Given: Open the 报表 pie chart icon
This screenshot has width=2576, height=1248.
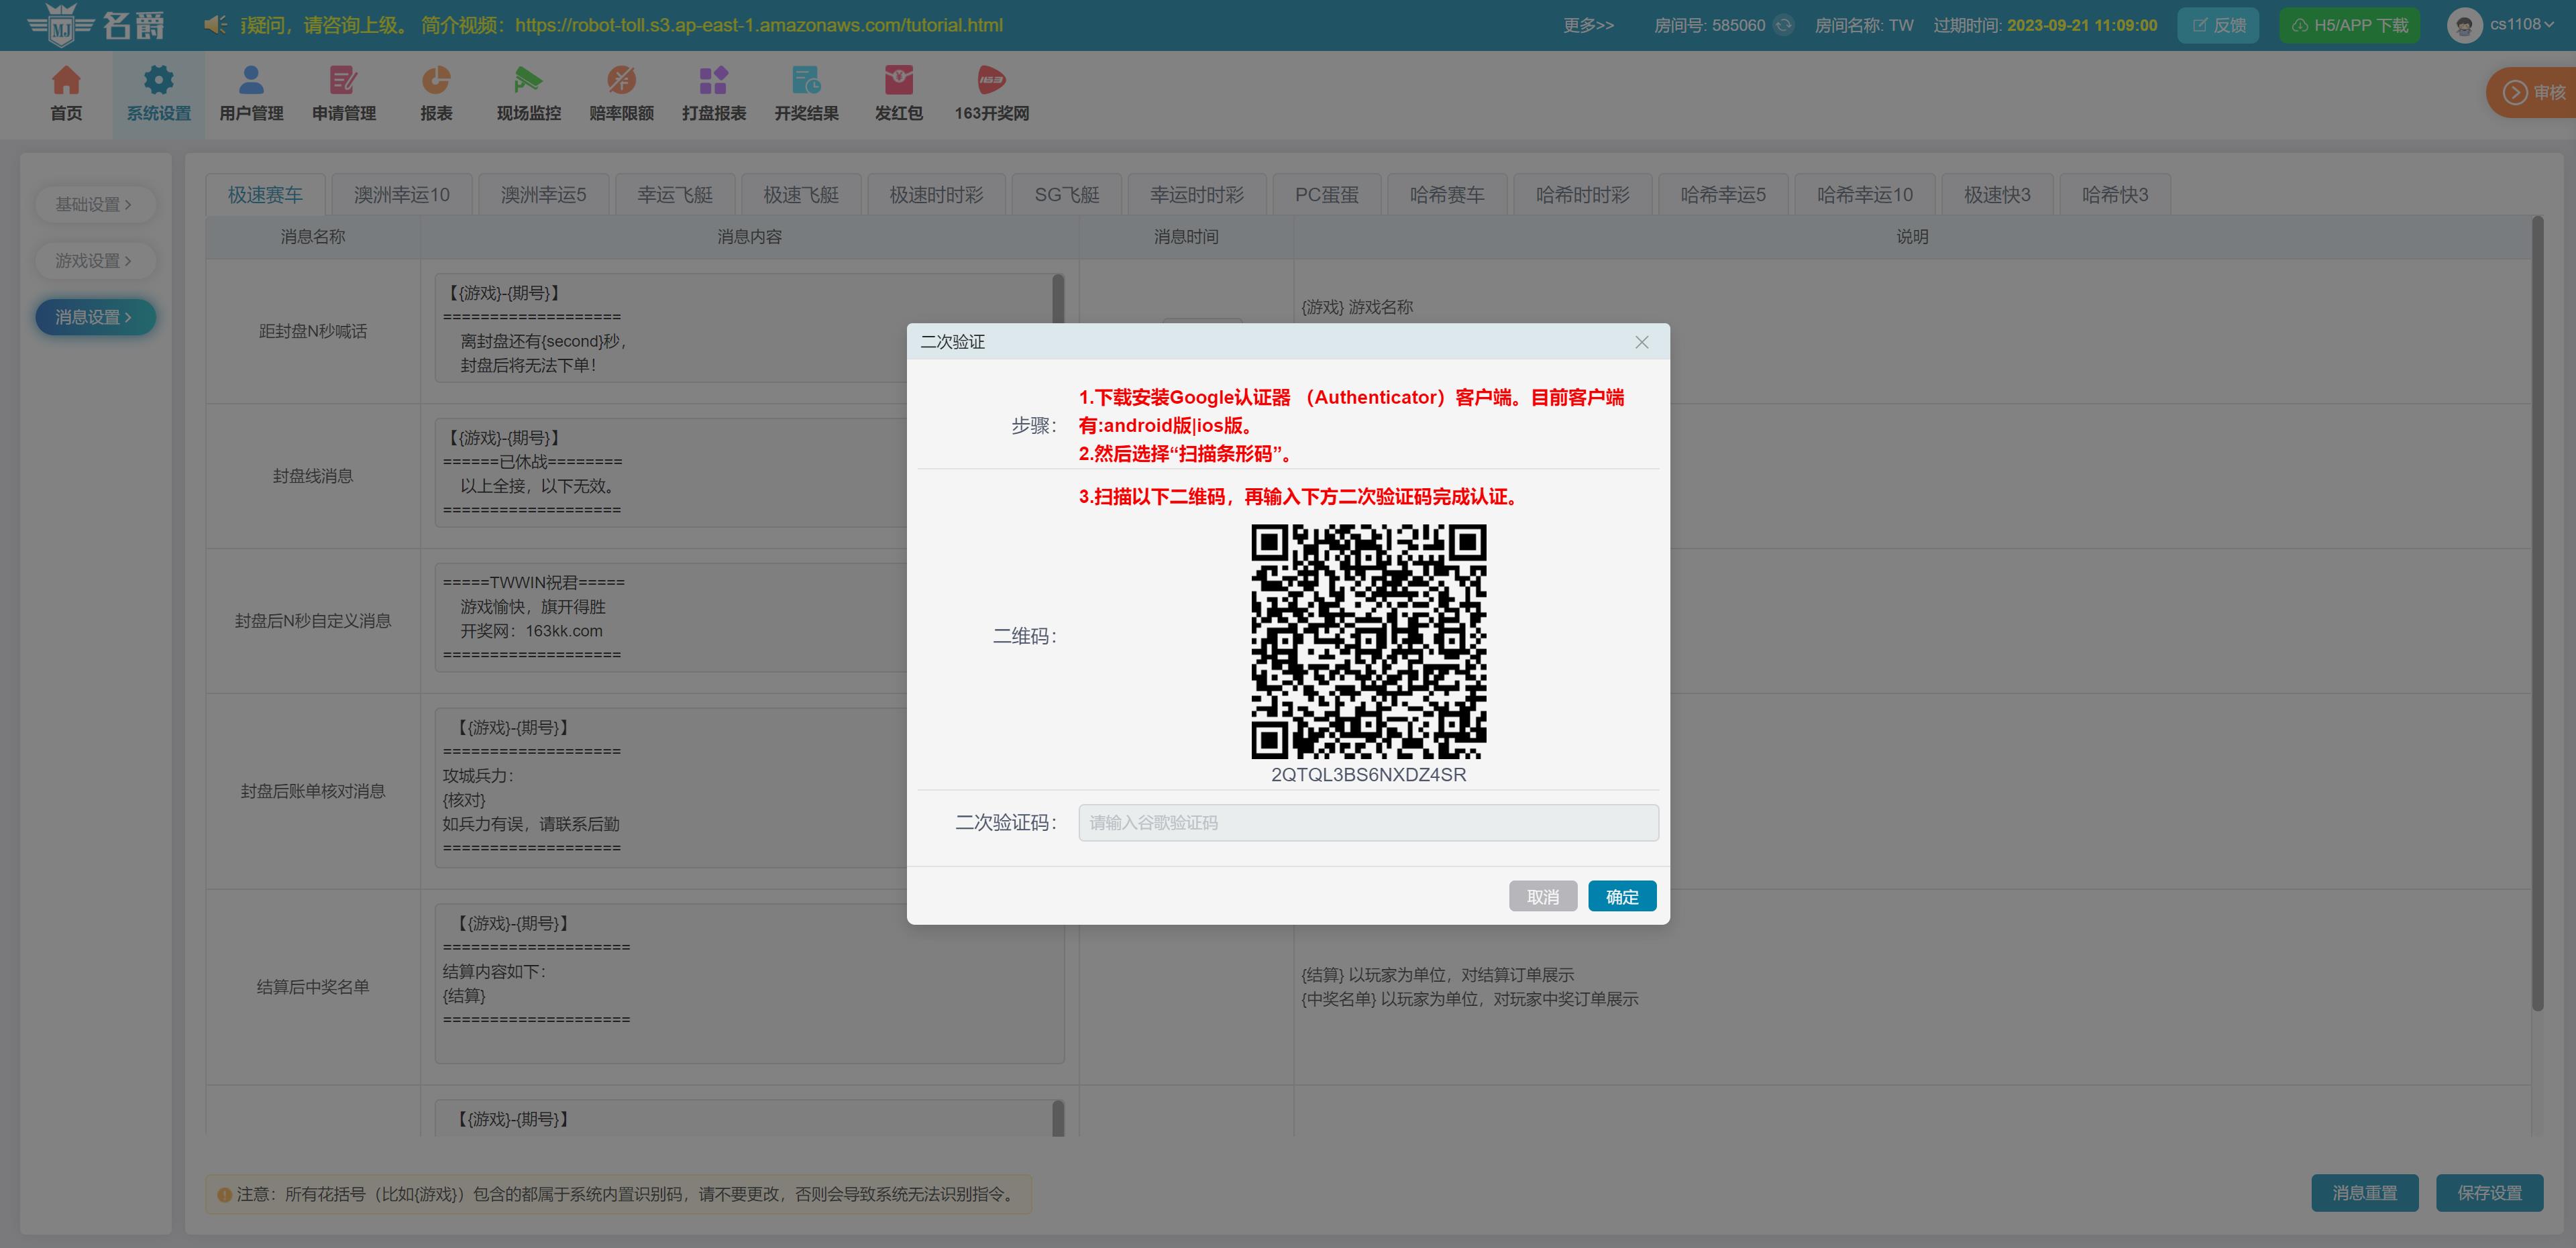Looking at the screenshot, I should click(436, 80).
